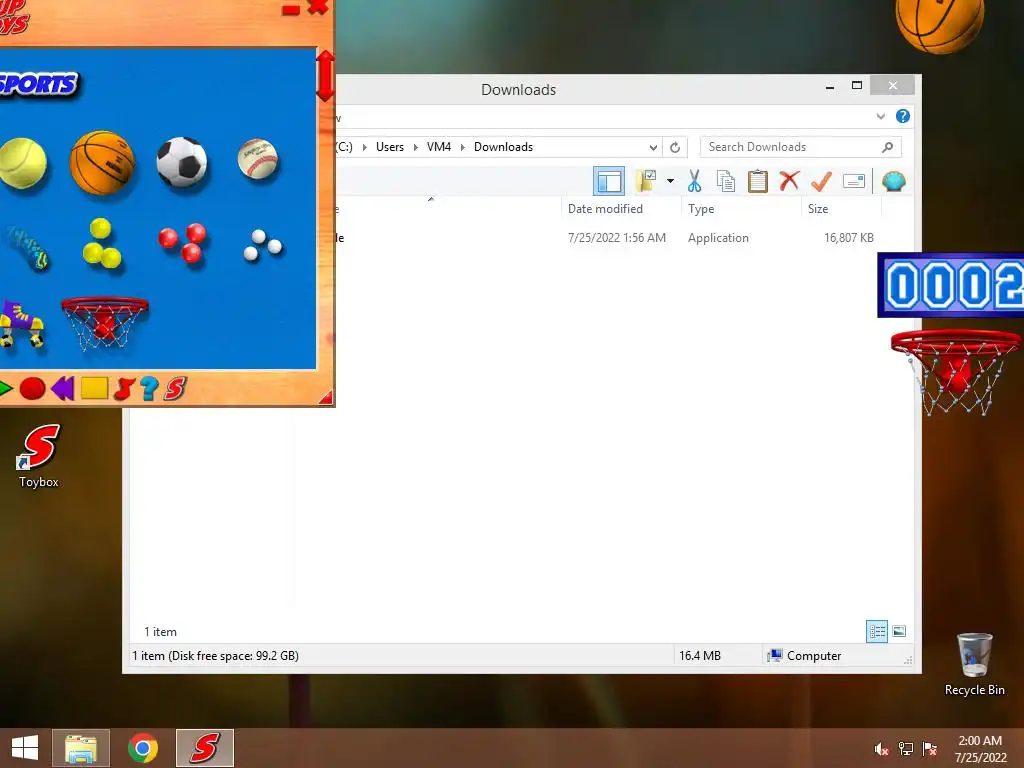Click the basketball hoop on desktop
This screenshot has width=1024, height=768.
click(x=956, y=371)
